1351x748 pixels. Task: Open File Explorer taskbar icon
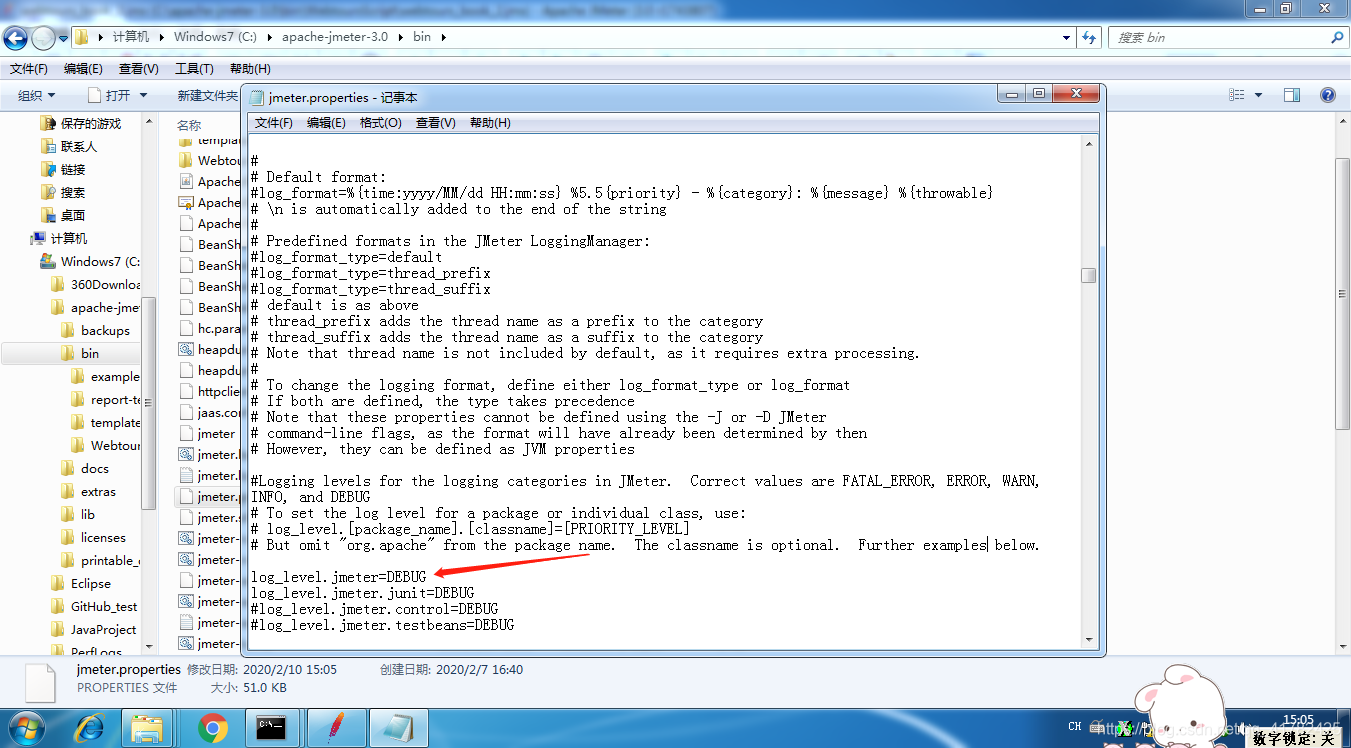(148, 727)
